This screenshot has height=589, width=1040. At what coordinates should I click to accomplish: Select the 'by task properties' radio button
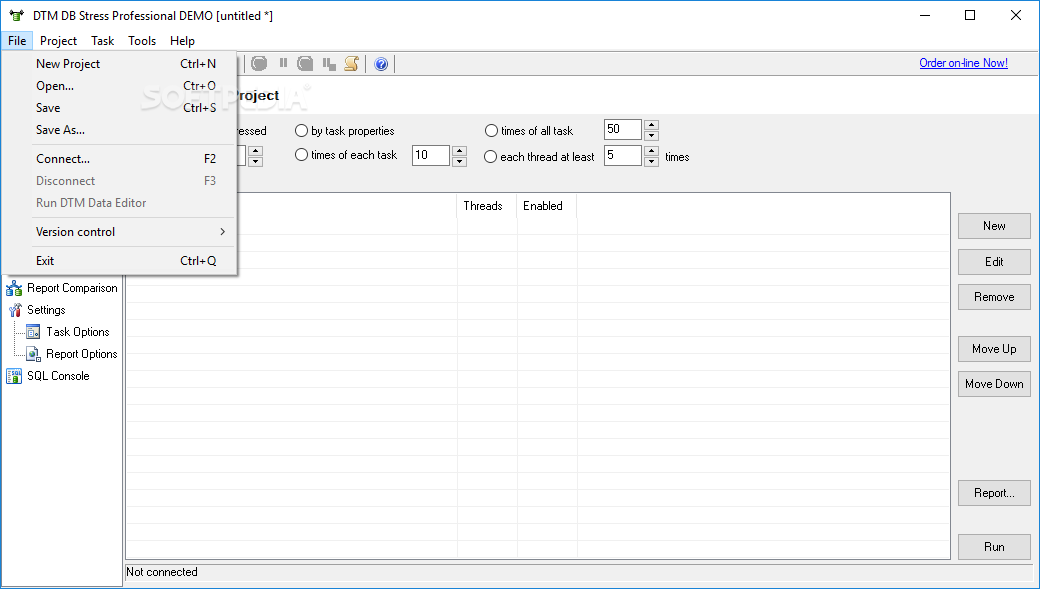[x=301, y=131]
